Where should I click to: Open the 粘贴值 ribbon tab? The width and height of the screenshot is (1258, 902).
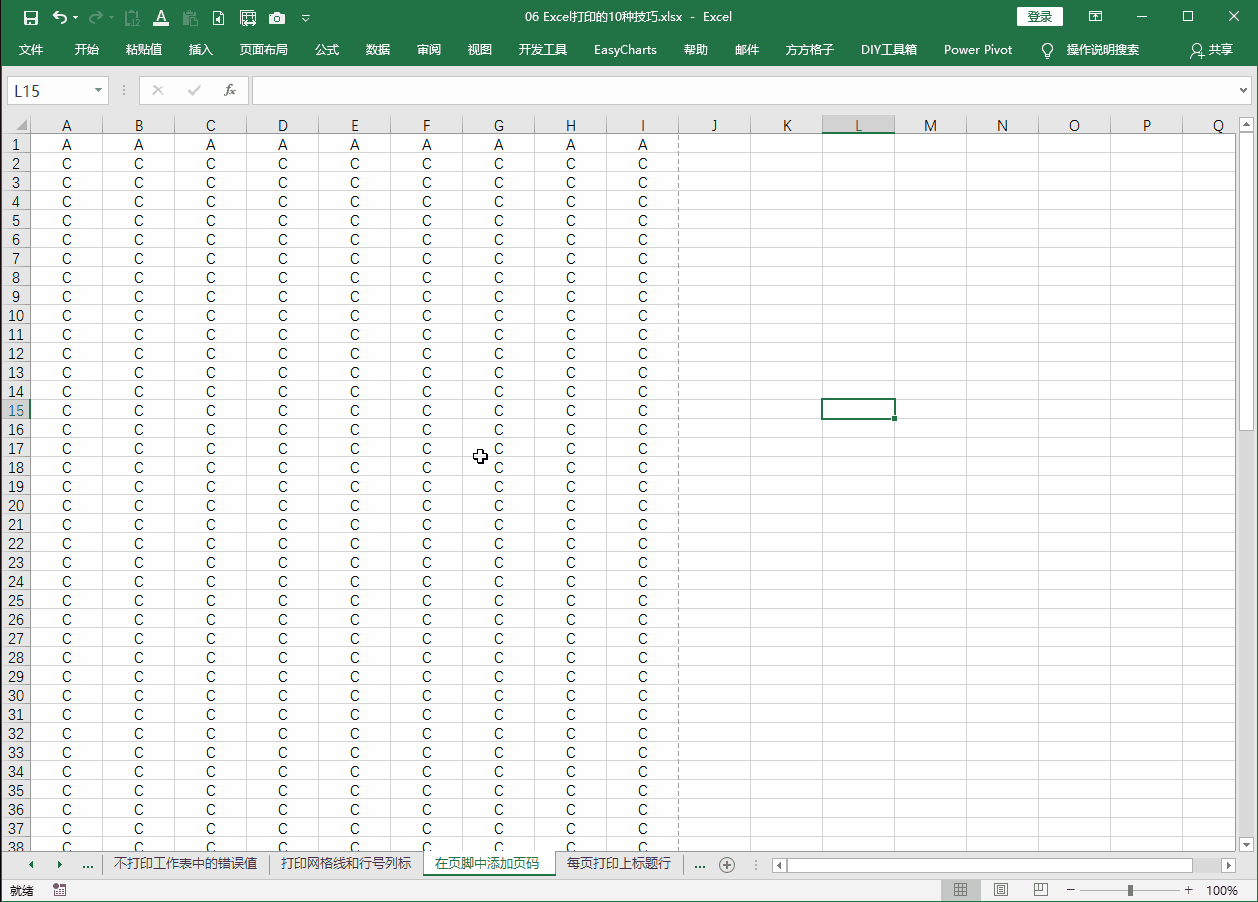point(144,50)
